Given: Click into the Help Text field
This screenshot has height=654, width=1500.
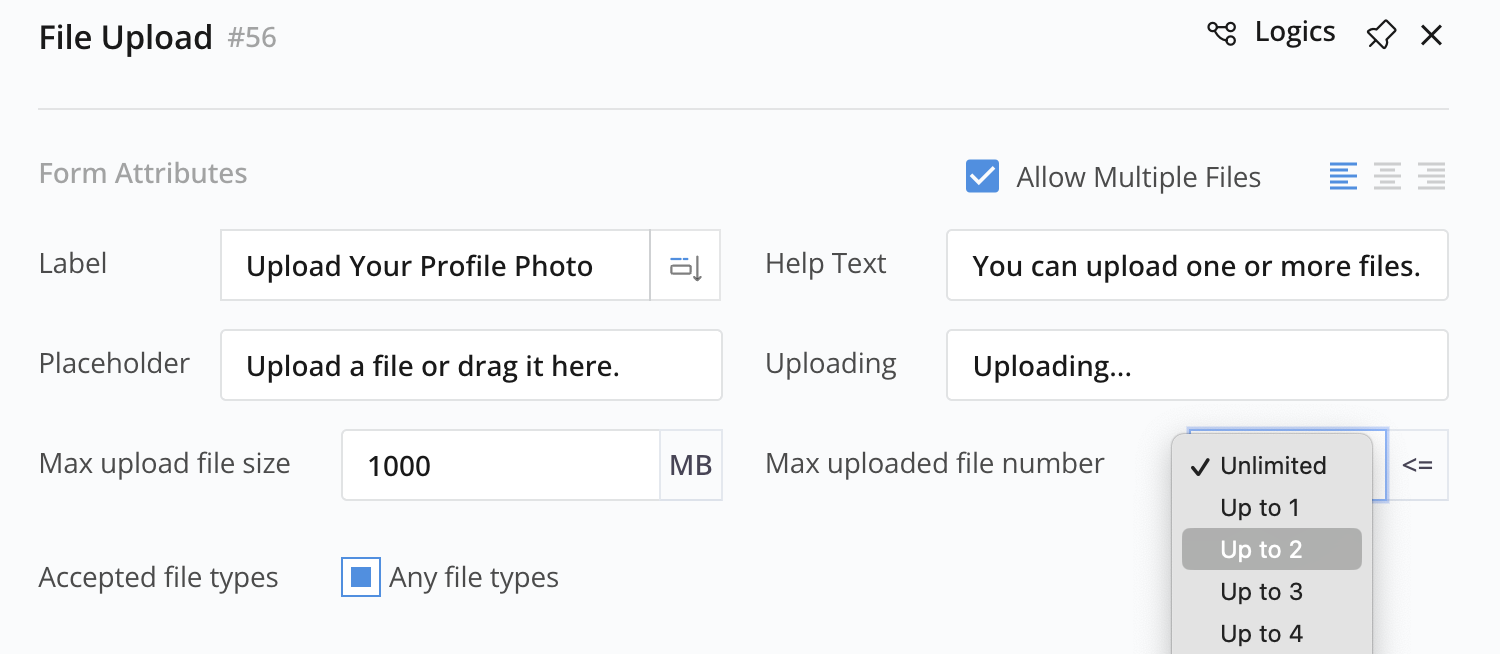Looking at the screenshot, I should [x=1196, y=266].
